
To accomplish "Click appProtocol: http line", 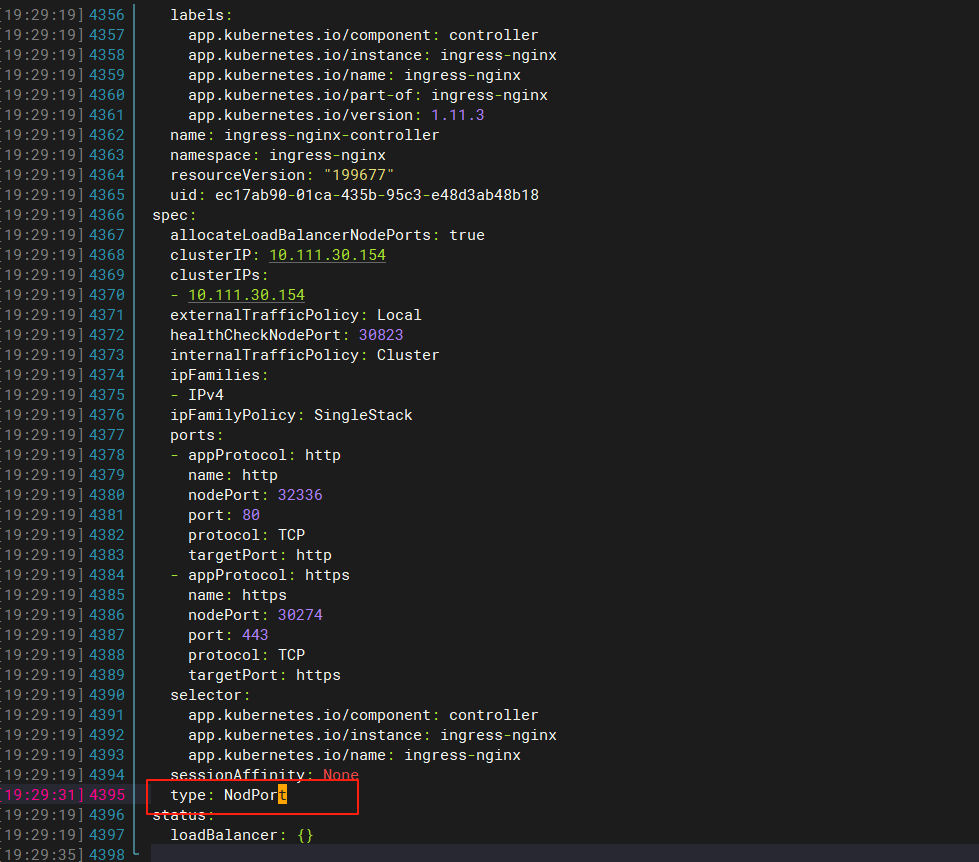I will (x=264, y=455).
